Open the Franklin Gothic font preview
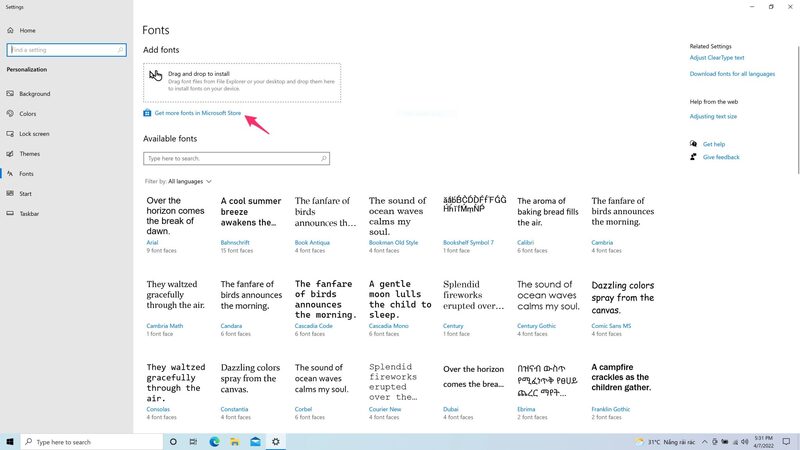Image resolution: width=800 pixels, height=450 pixels. pos(621,391)
